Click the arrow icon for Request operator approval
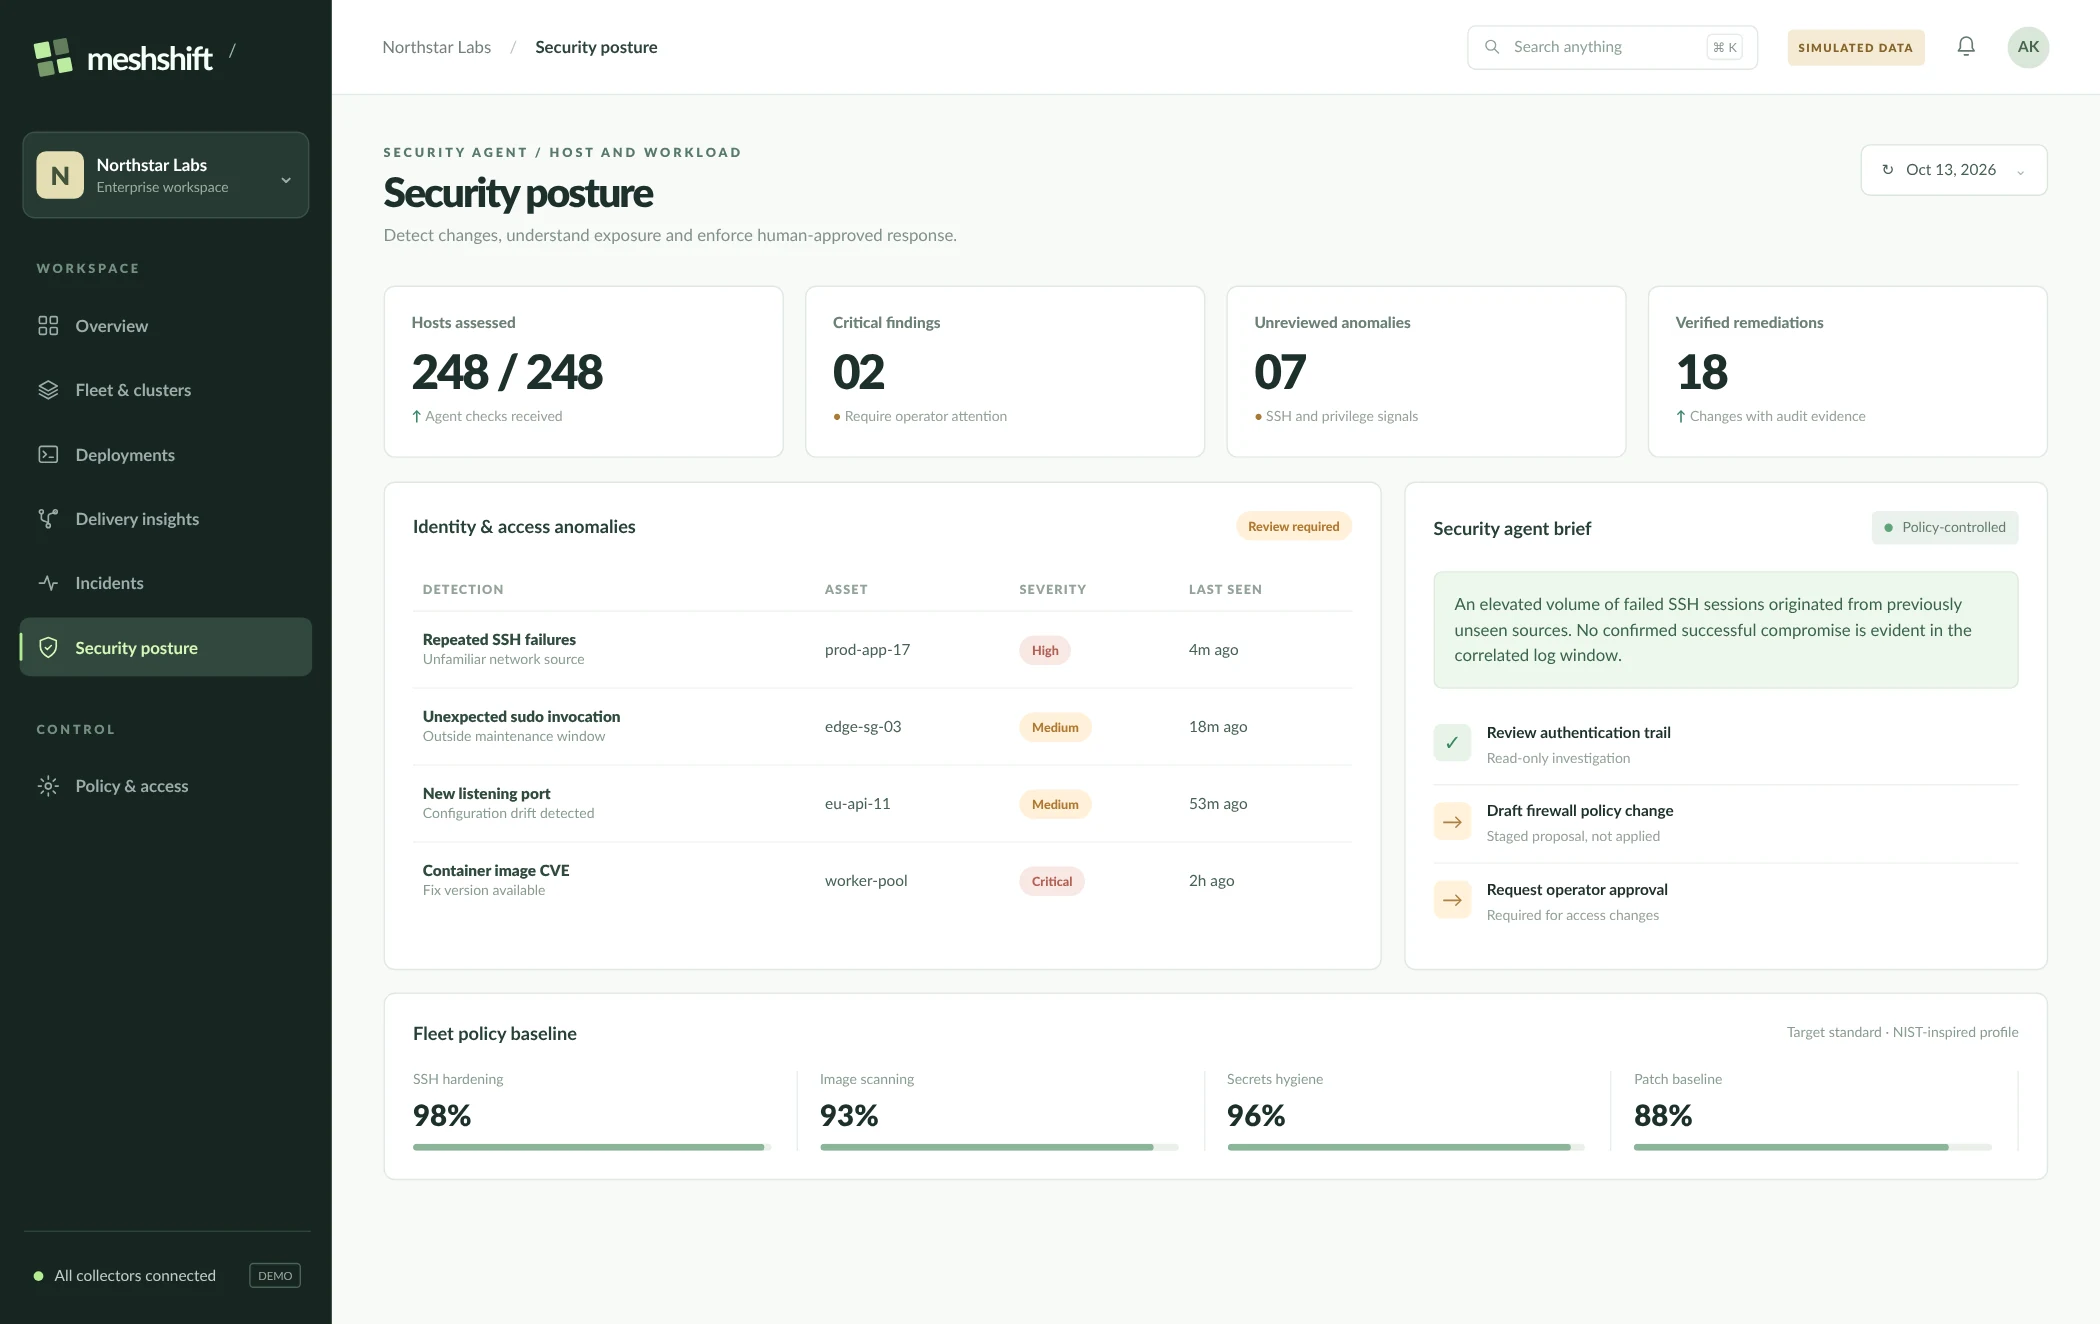Viewport: 2100px width, 1324px height. click(x=1452, y=900)
